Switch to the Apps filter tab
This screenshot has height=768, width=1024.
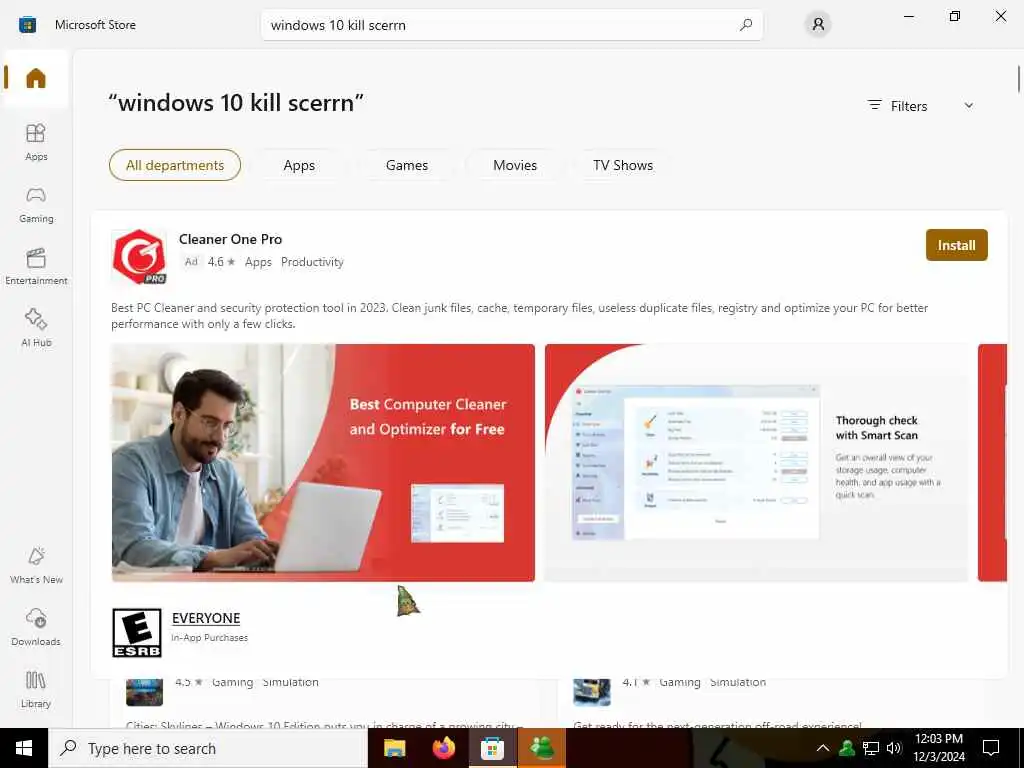[299, 165]
